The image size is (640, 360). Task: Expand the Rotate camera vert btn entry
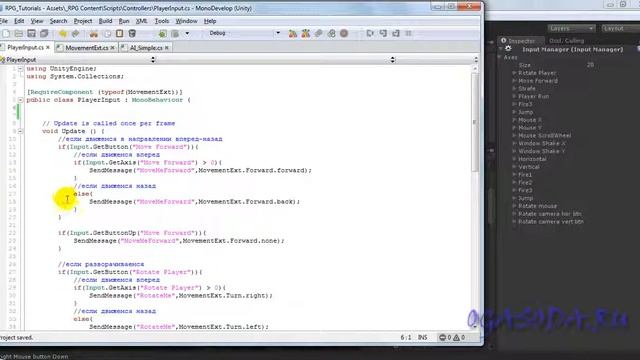[x=515, y=222]
